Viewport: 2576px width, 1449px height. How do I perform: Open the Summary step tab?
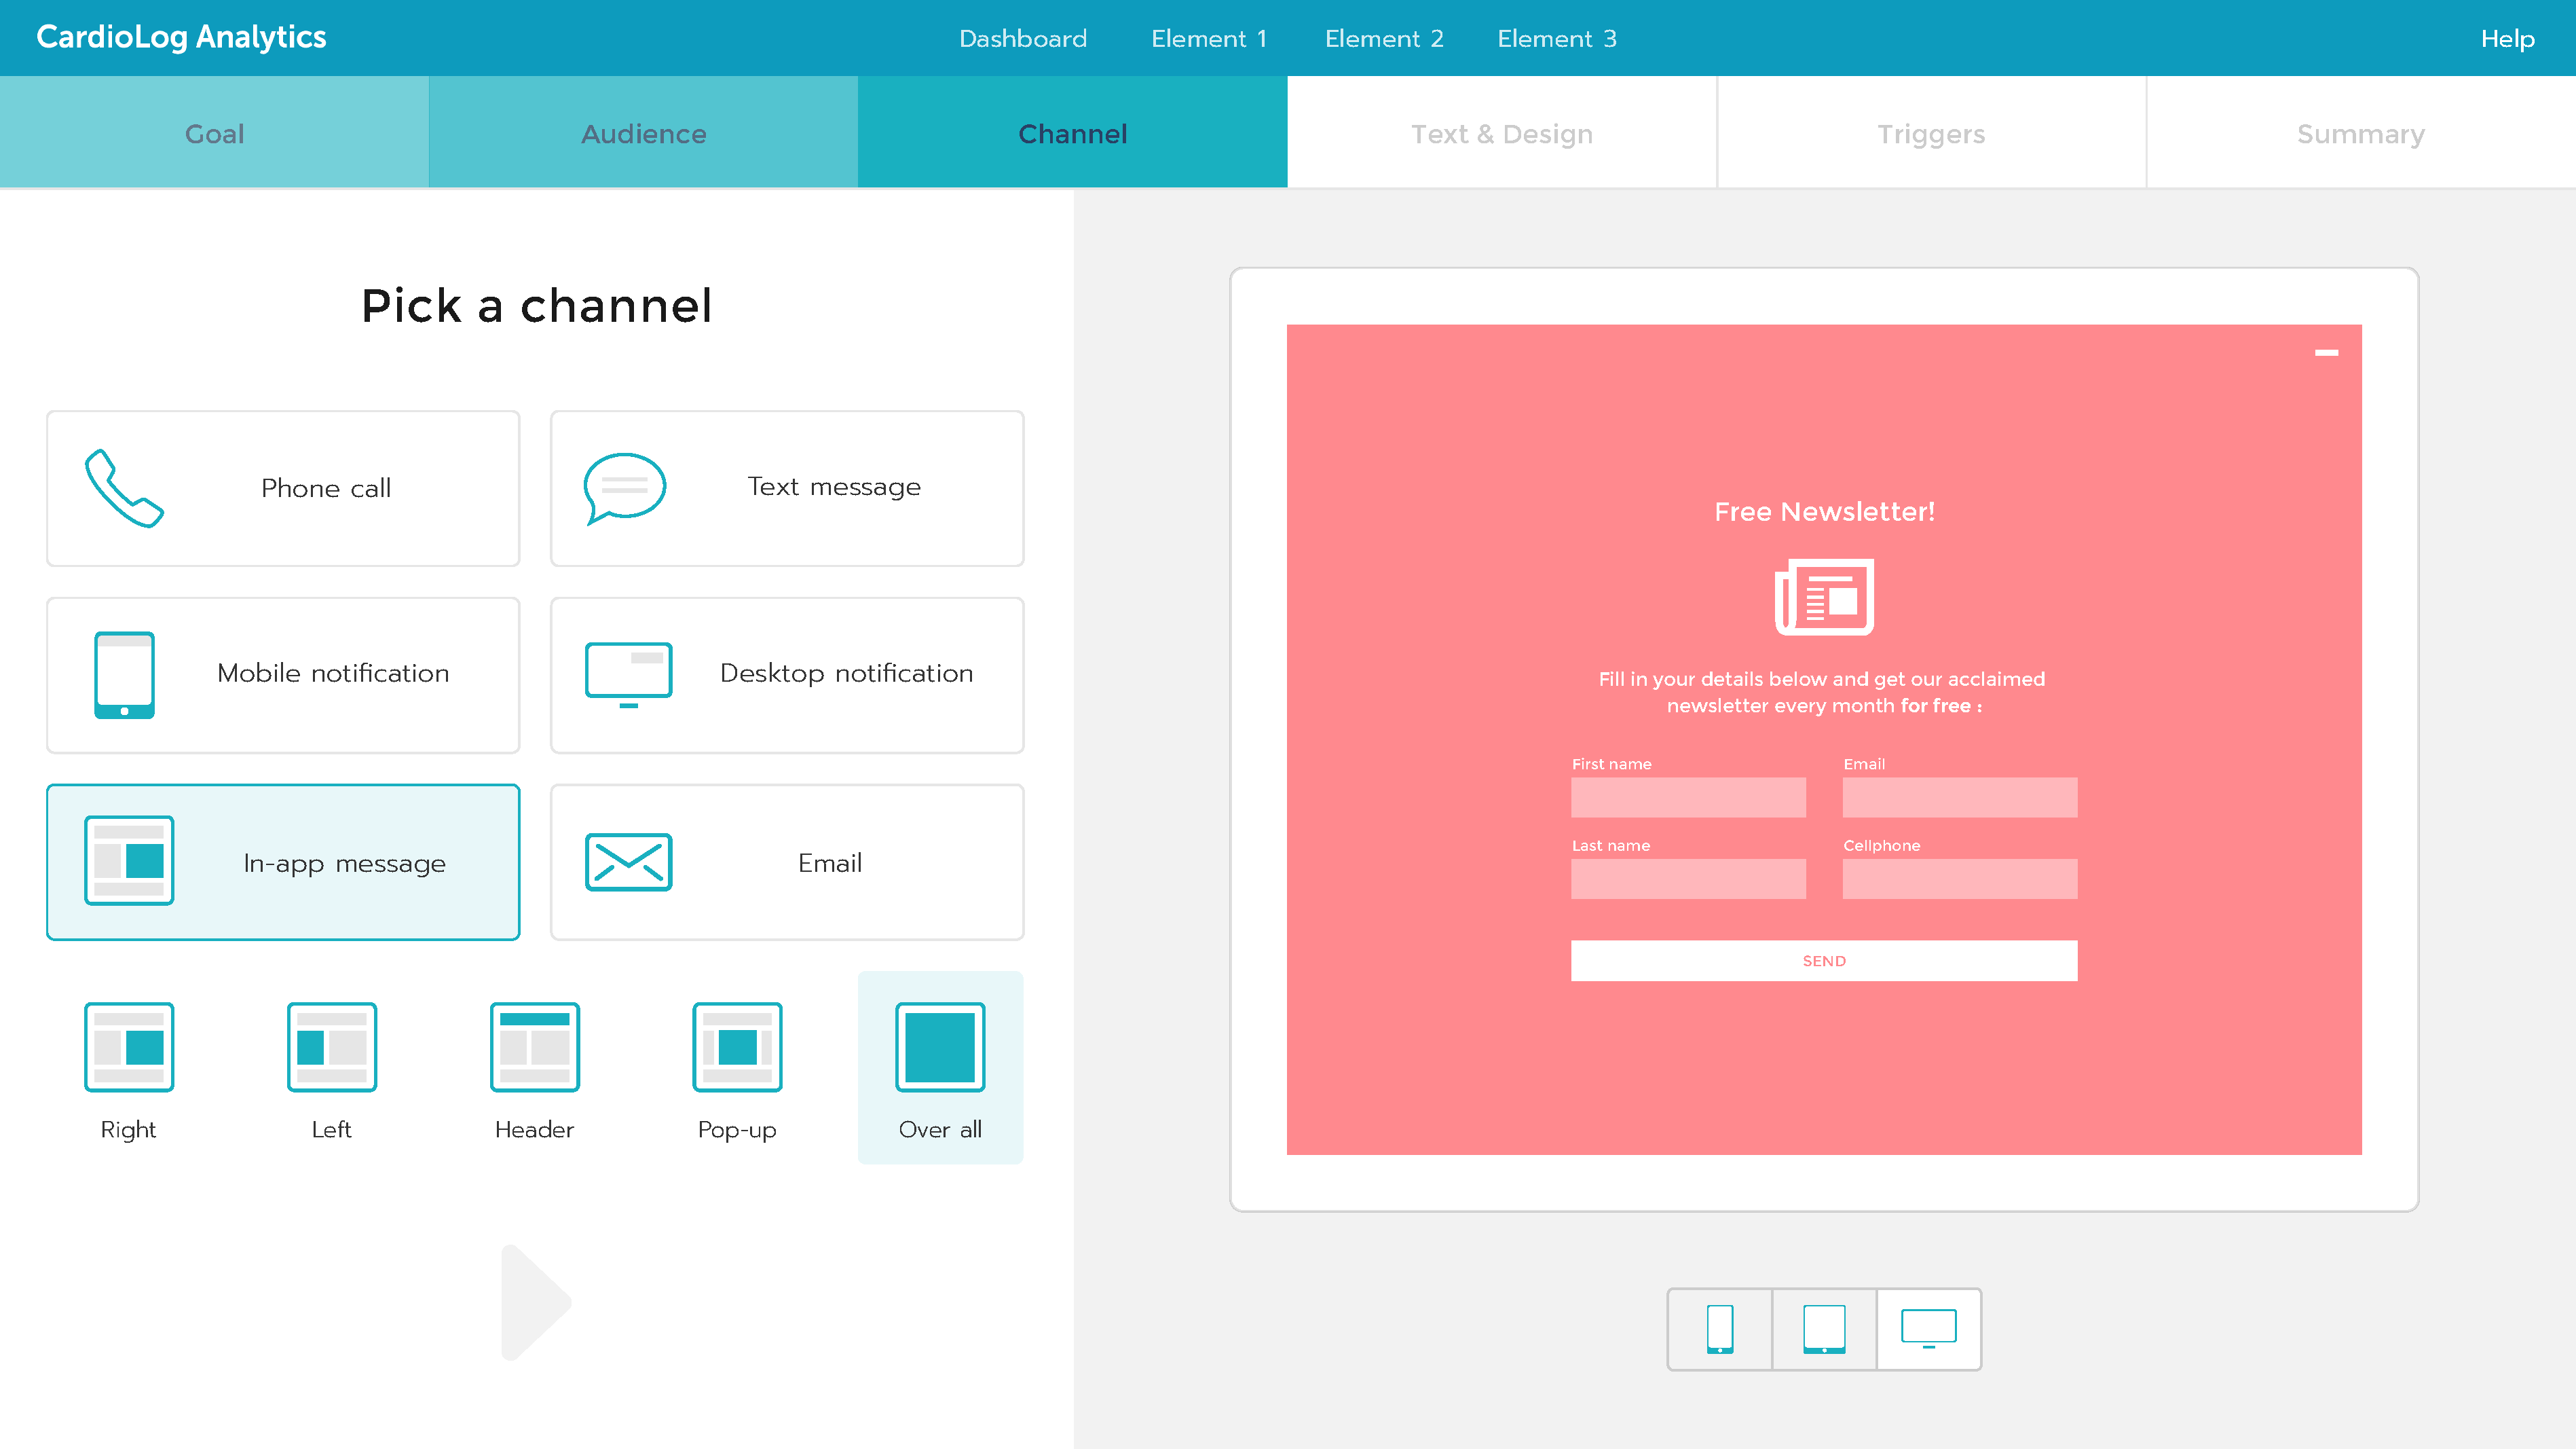tap(2361, 132)
